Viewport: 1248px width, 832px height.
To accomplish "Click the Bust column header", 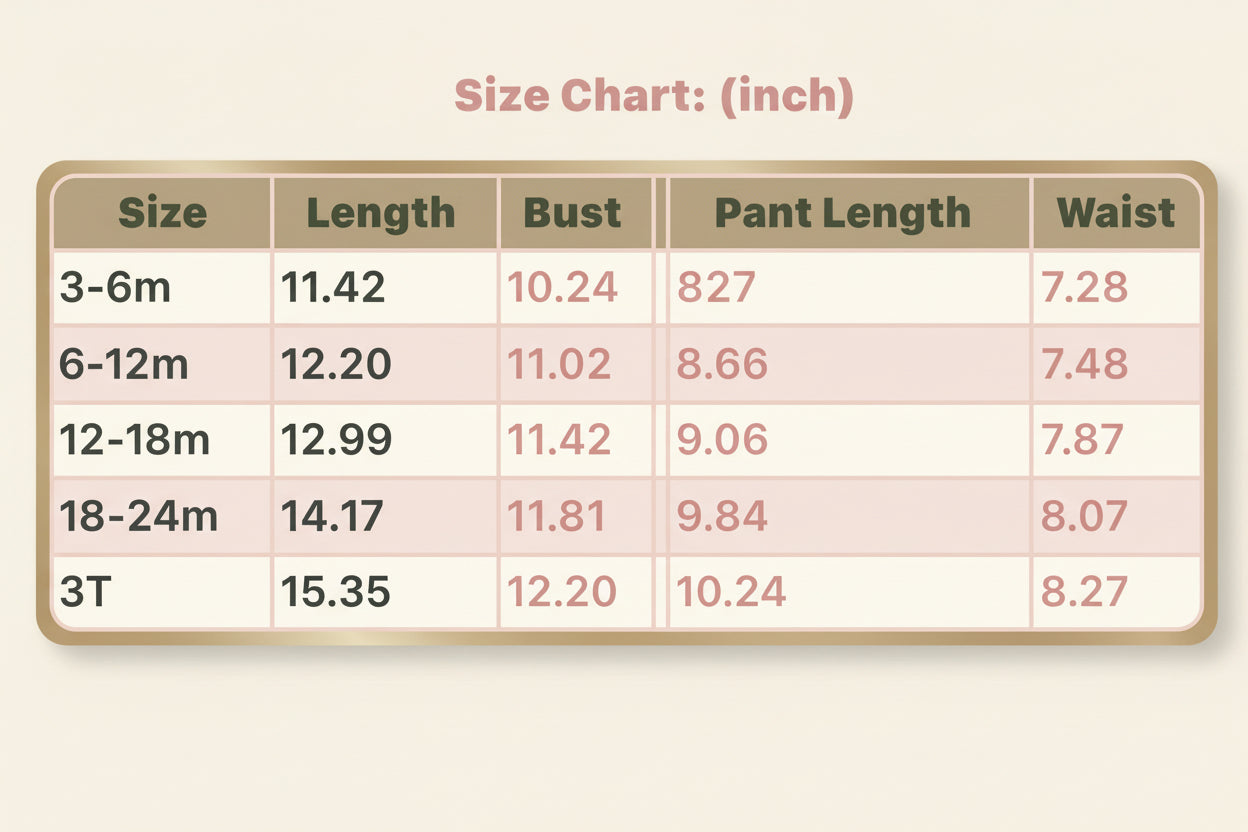I will pyautogui.click(x=572, y=213).
